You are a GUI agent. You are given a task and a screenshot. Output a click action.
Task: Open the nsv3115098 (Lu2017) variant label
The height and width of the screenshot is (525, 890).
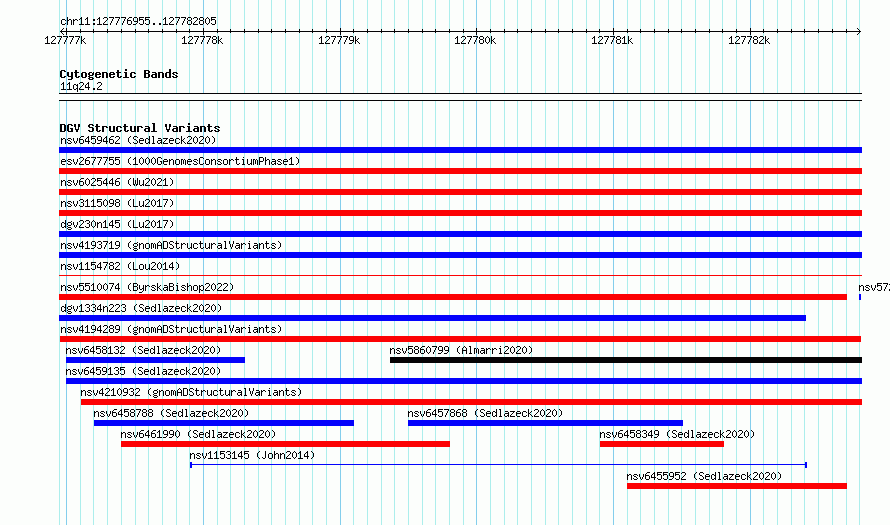pyautogui.click(x=117, y=203)
